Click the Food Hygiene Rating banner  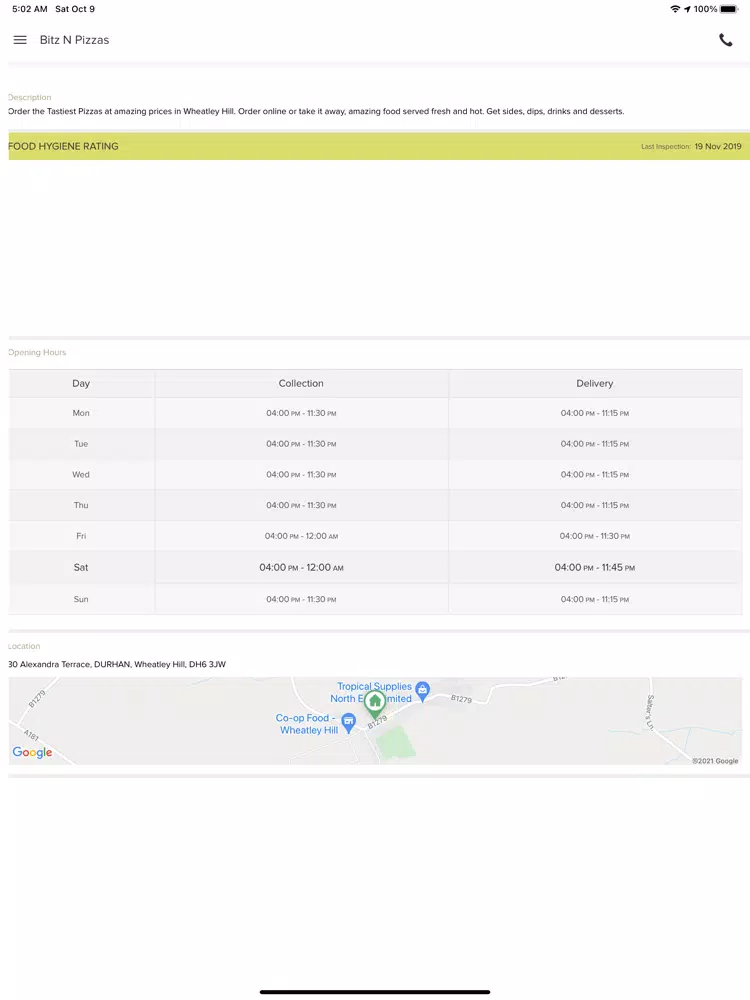pos(375,146)
